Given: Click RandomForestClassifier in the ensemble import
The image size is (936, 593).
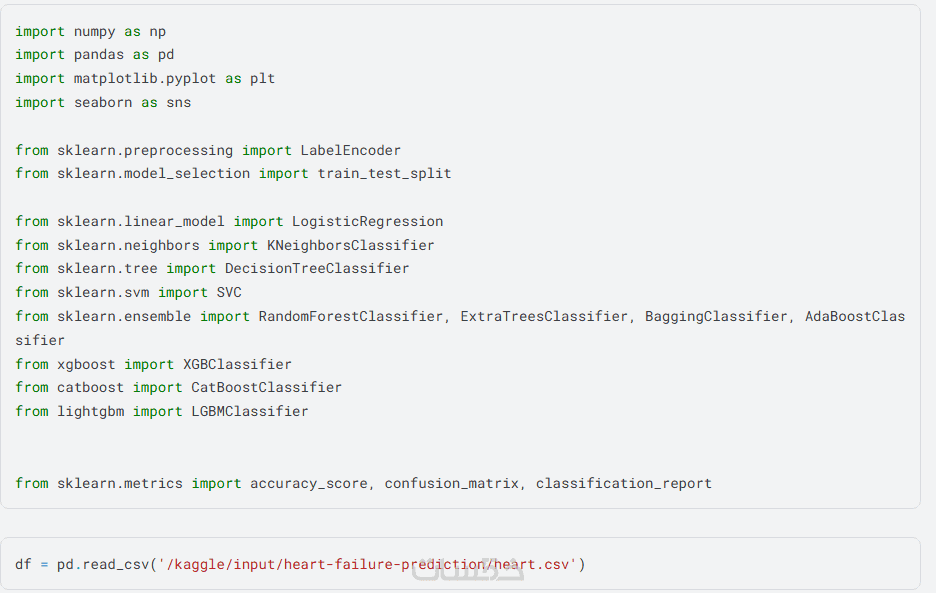Looking at the screenshot, I should tap(350, 316).
